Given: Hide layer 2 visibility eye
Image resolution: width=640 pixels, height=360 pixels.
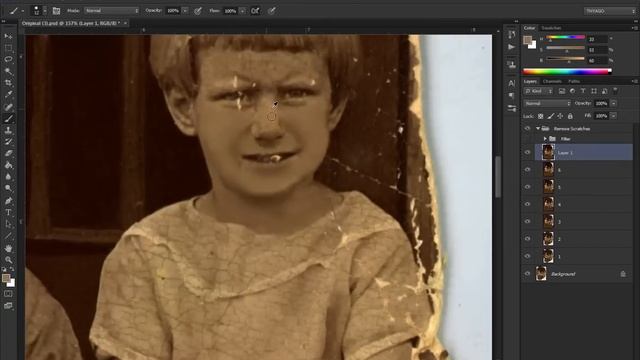Looking at the screenshot, I should point(527,238).
